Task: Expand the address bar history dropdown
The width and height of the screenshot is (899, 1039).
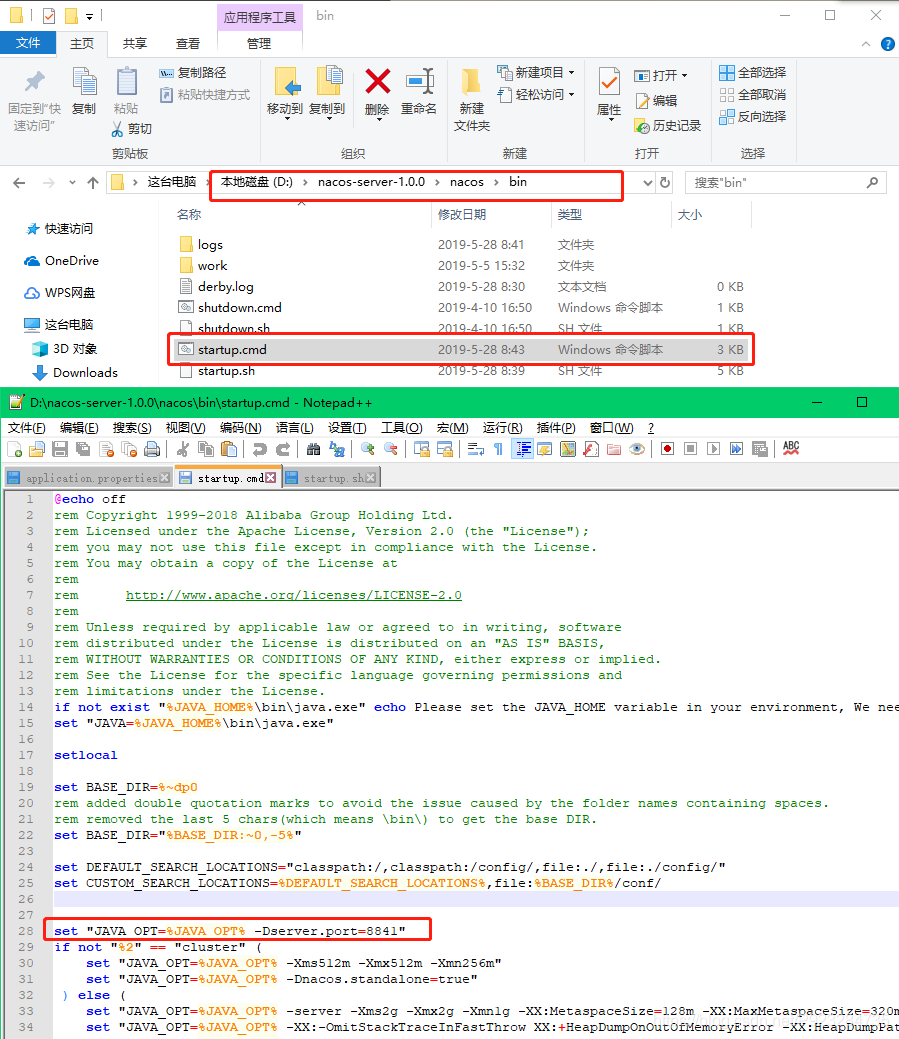Action: click(x=648, y=183)
